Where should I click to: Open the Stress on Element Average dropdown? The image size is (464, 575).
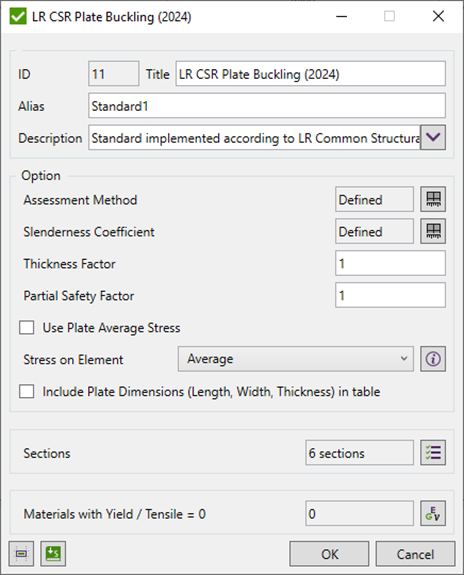point(296,359)
